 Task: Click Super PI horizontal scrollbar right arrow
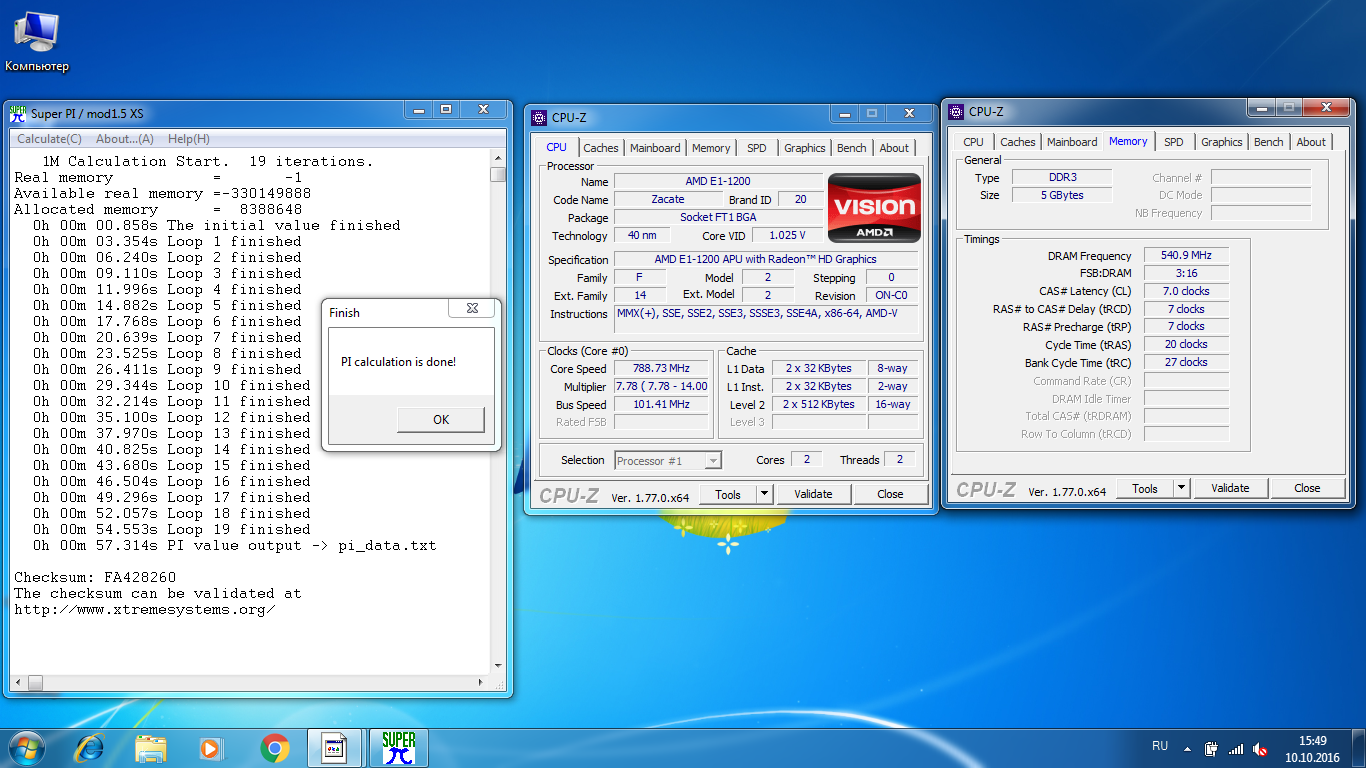click(482, 683)
